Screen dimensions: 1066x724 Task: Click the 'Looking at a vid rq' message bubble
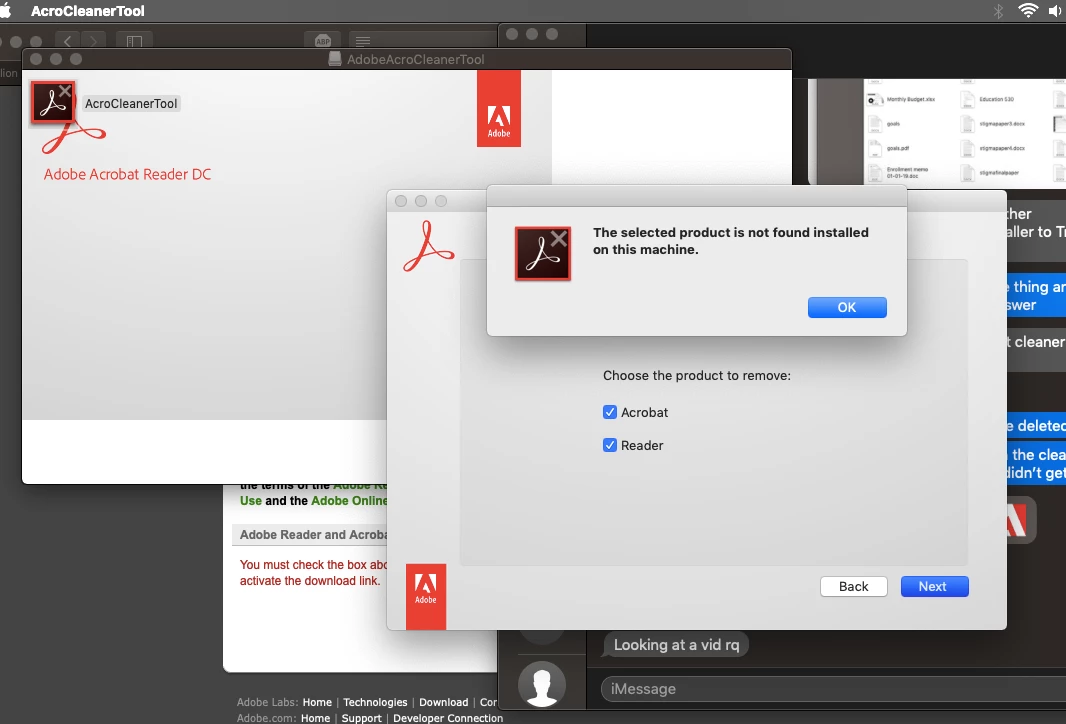[x=676, y=644]
